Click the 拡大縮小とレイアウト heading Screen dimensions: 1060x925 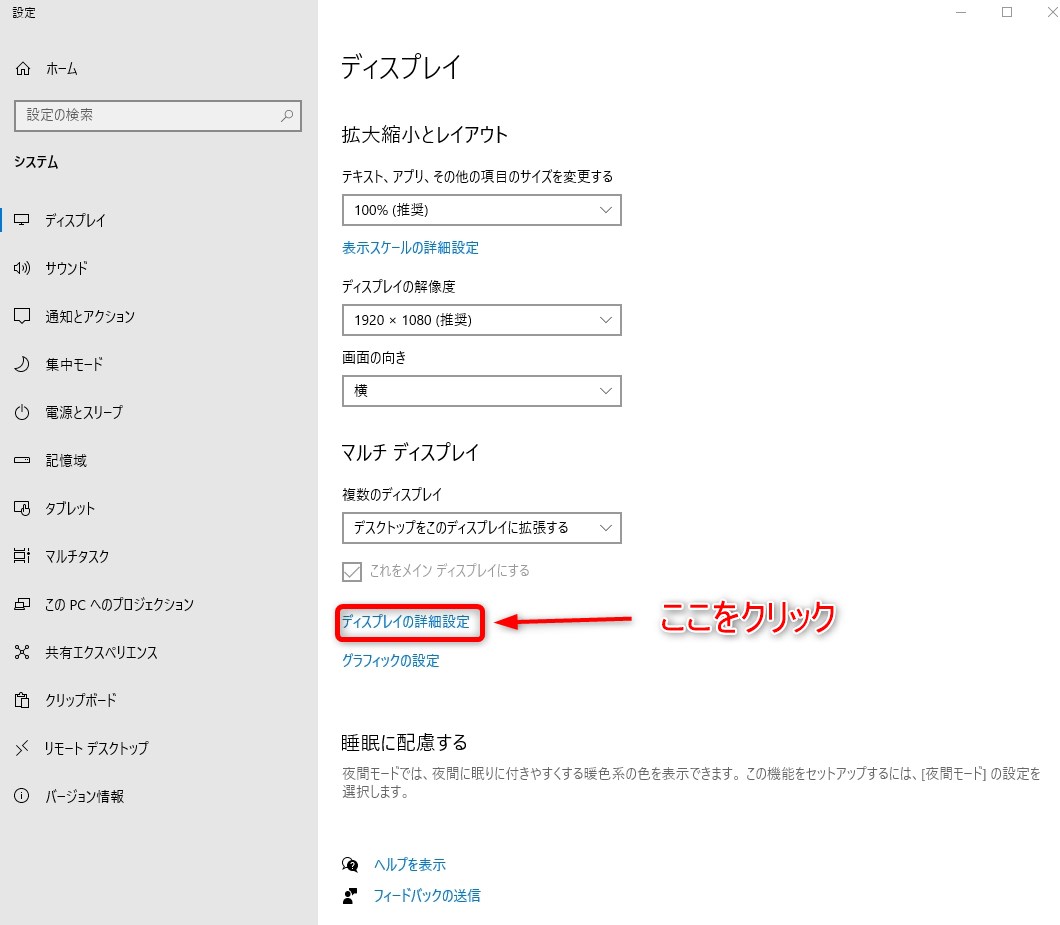point(425,135)
